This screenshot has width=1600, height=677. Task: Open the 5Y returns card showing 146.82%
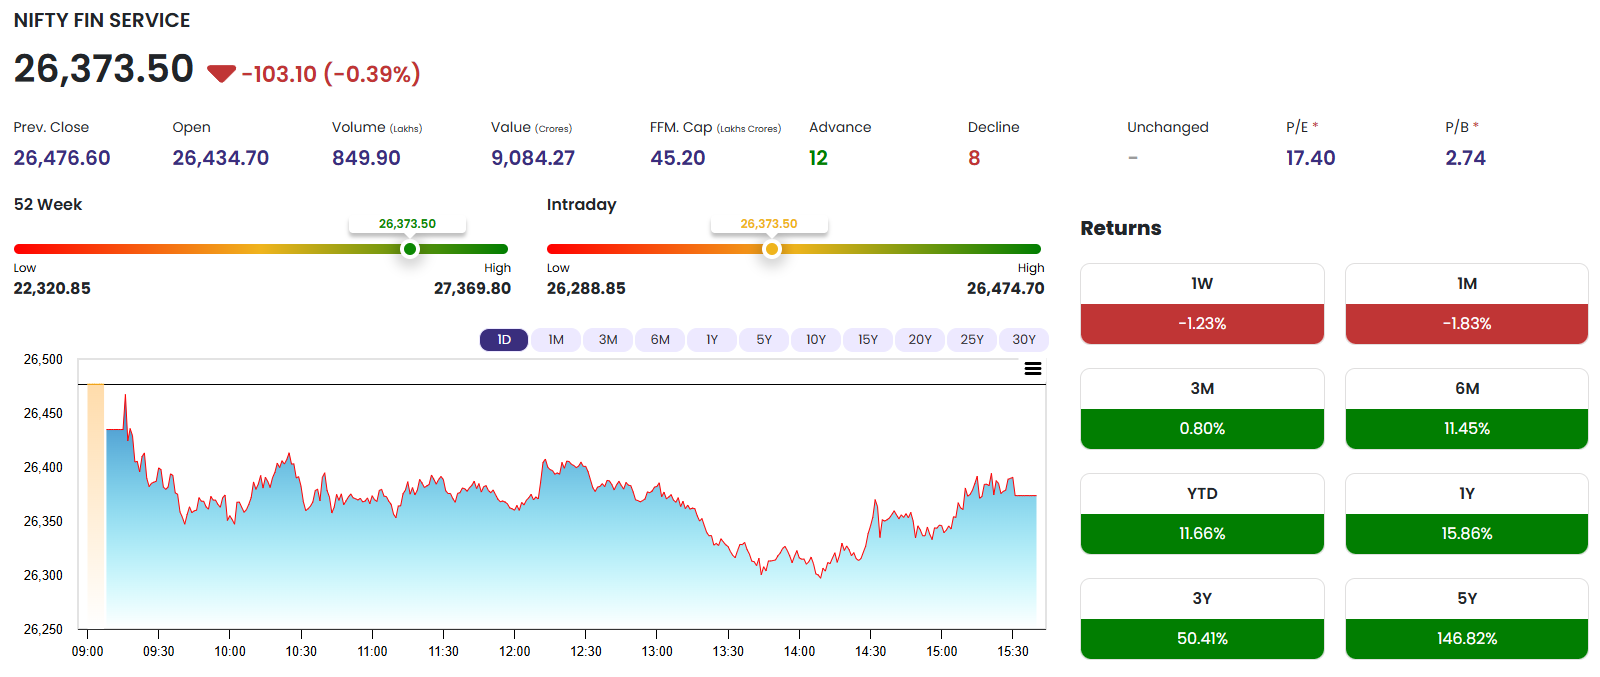point(1467,619)
